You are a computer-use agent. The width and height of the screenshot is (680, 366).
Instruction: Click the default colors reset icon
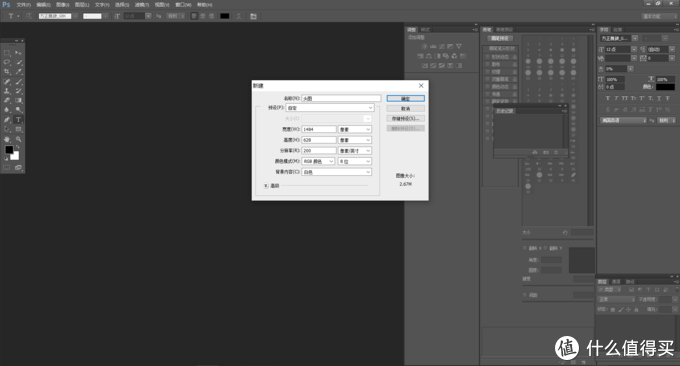(6, 159)
